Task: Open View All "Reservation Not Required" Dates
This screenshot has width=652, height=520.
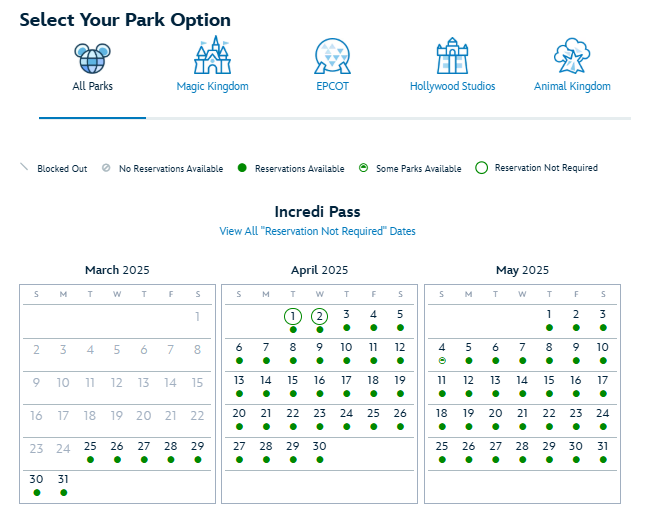Action: [317, 231]
